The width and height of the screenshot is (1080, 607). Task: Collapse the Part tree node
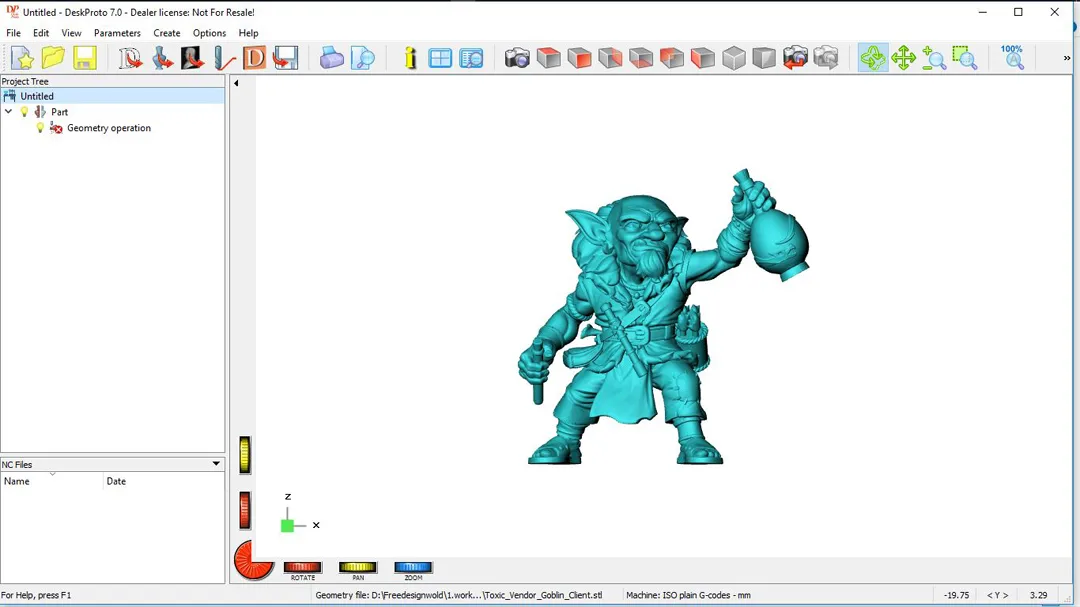click(x=9, y=112)
